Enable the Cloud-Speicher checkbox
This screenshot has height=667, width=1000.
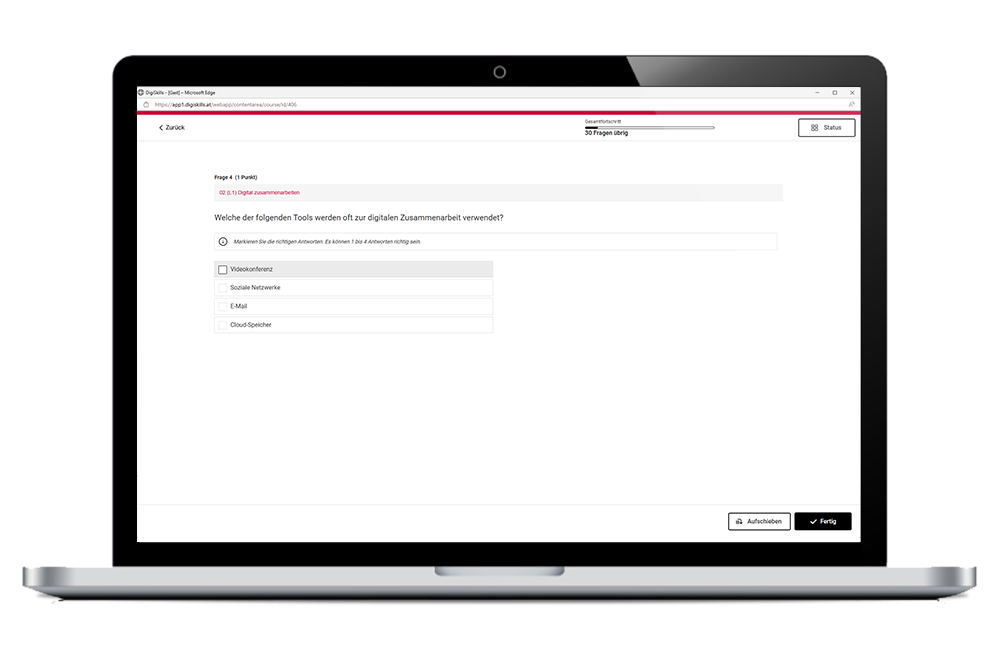(223, 325)
